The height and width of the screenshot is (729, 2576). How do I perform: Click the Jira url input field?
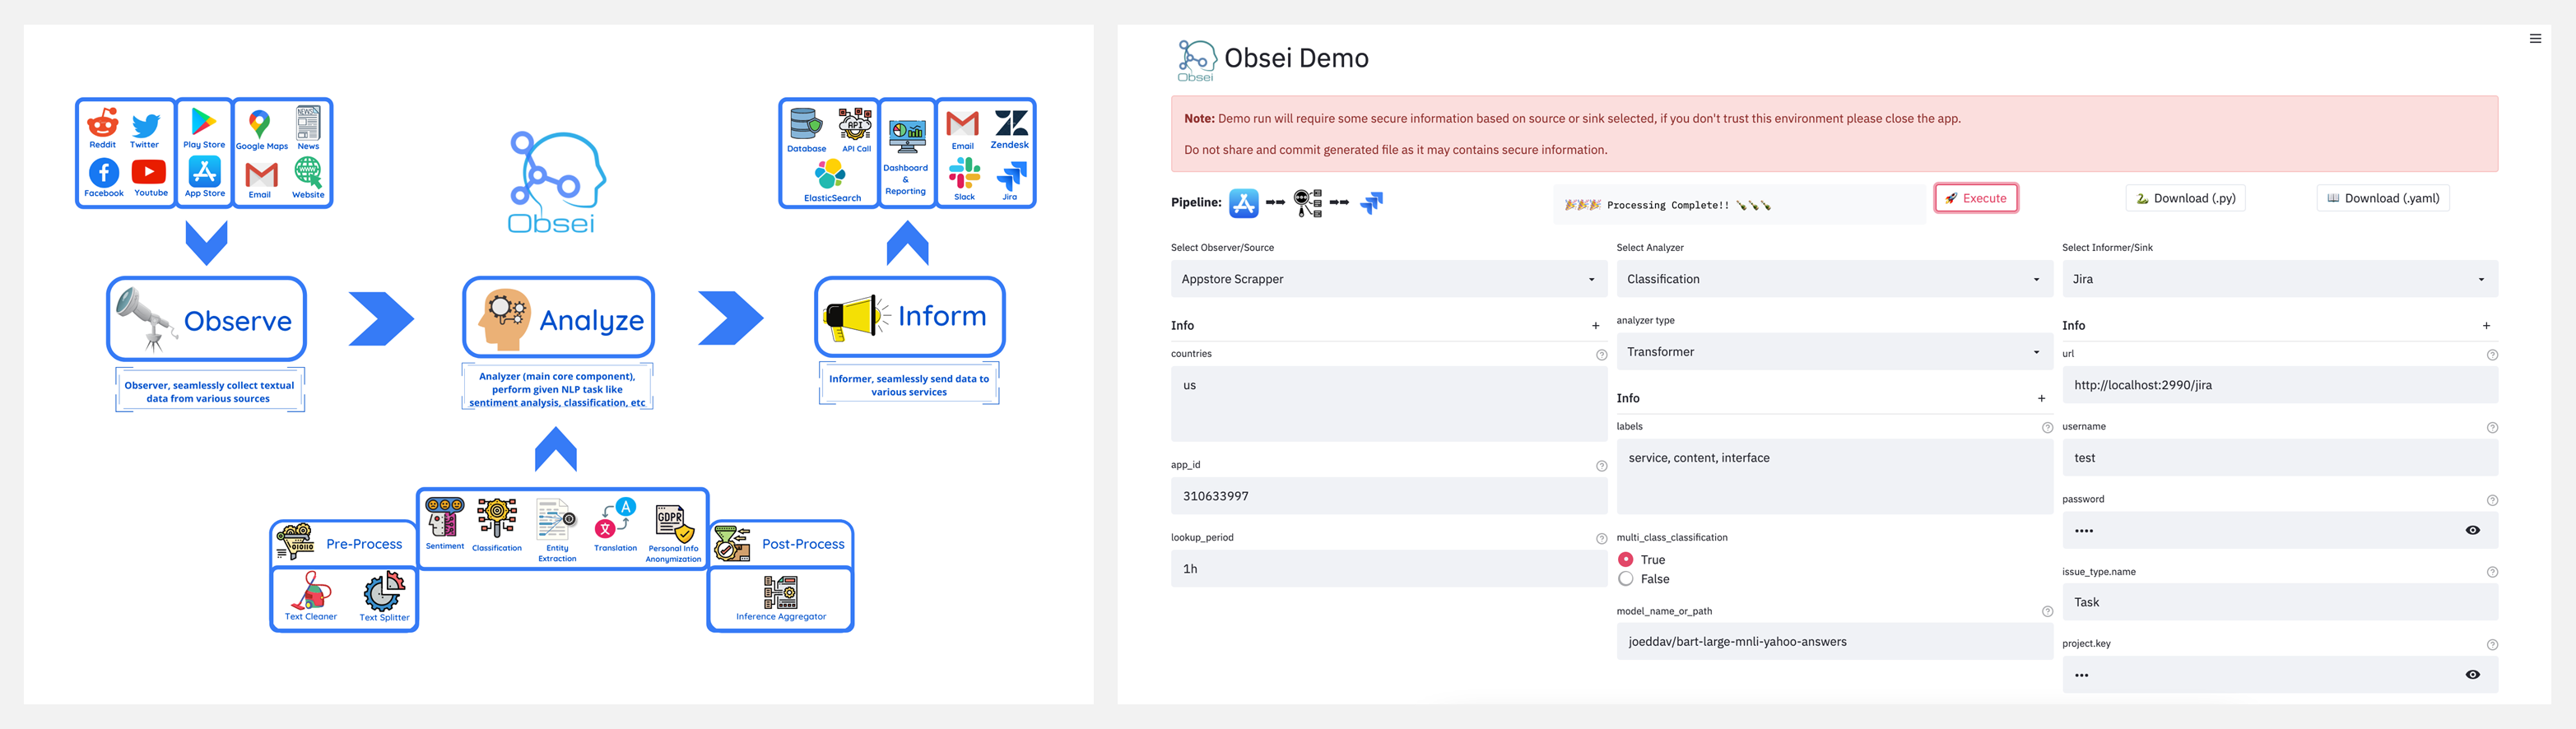[2280, 385]
